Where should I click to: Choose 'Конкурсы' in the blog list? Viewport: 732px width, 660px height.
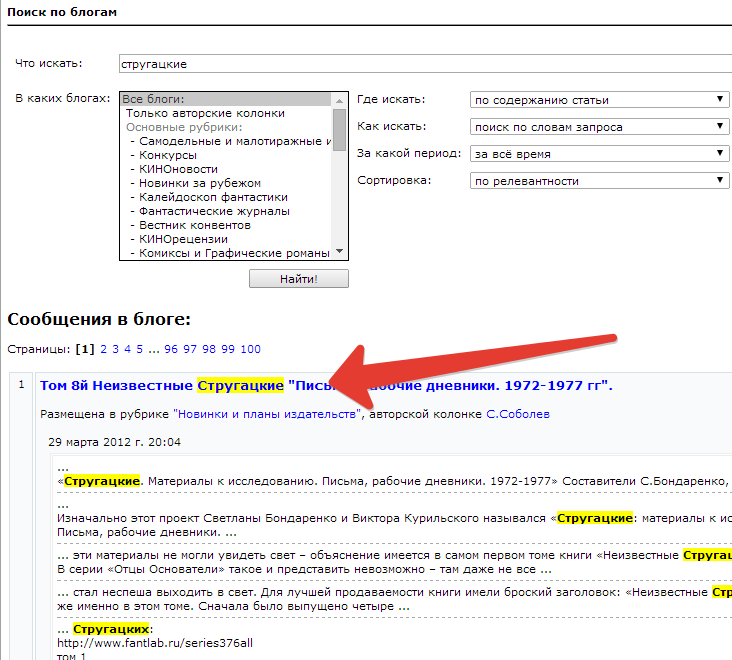168,155
